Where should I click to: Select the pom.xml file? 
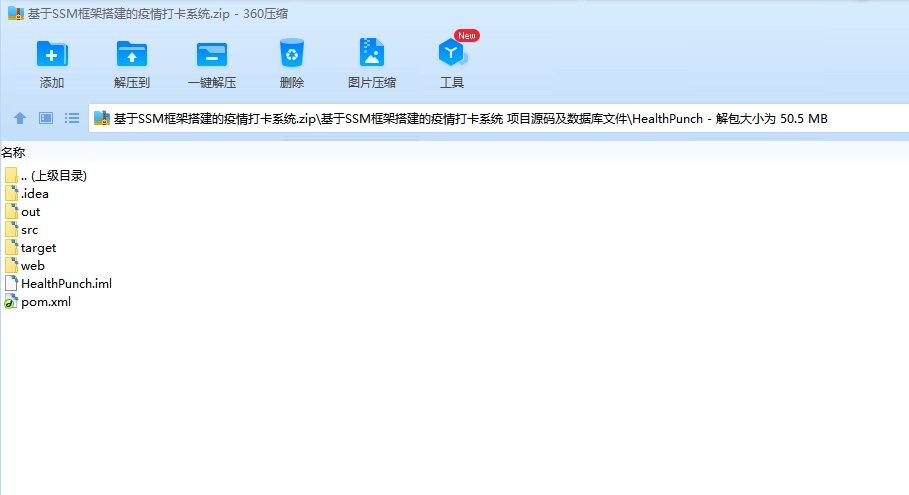pos(38,301)
